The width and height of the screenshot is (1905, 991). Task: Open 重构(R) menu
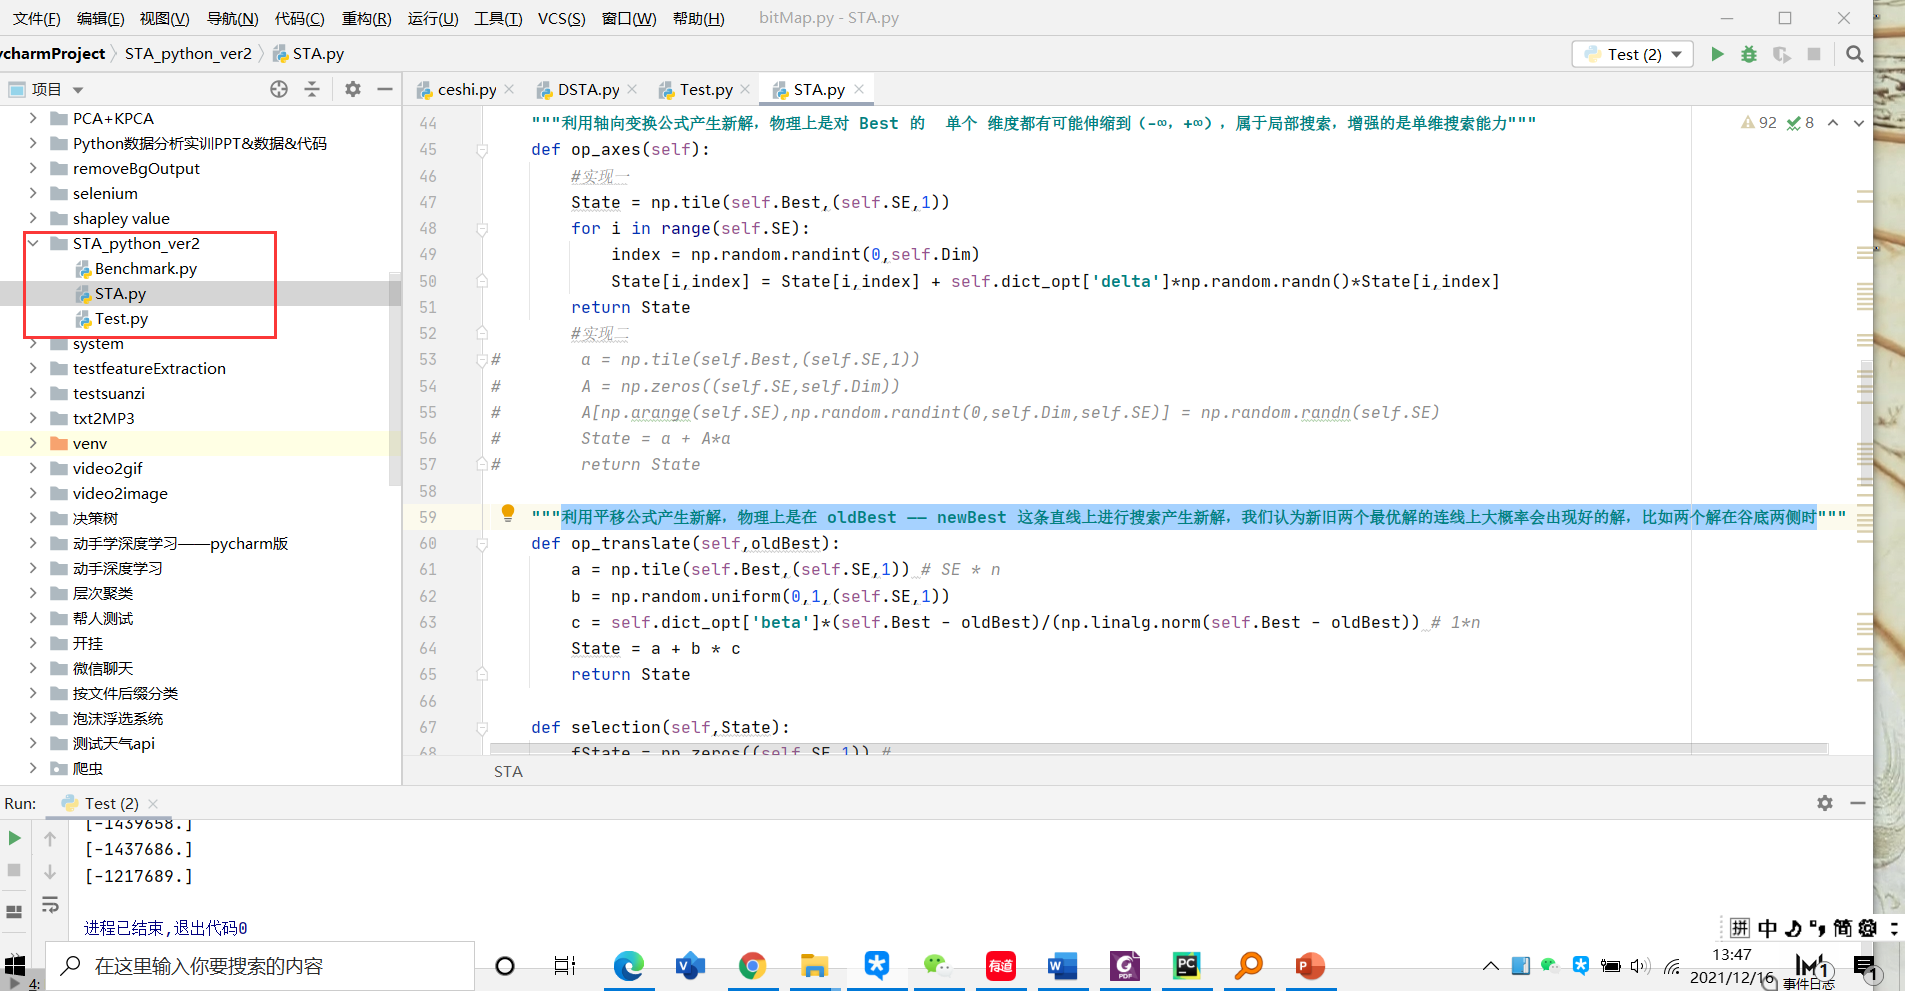(x=366, y=18)
